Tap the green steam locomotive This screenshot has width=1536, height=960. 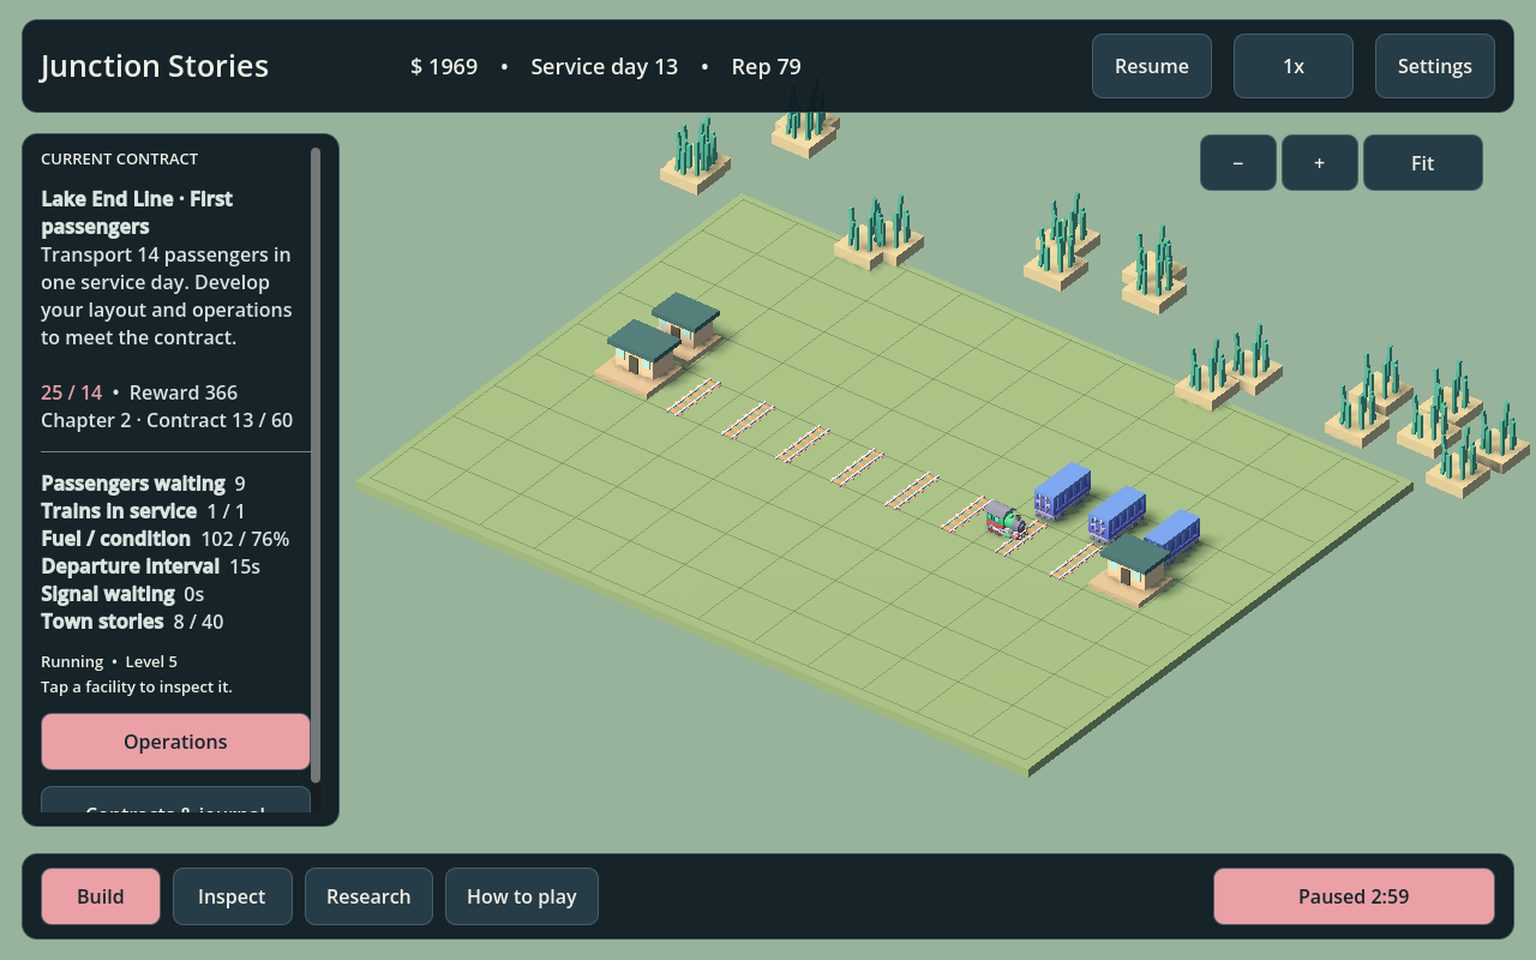[1005, 521]
